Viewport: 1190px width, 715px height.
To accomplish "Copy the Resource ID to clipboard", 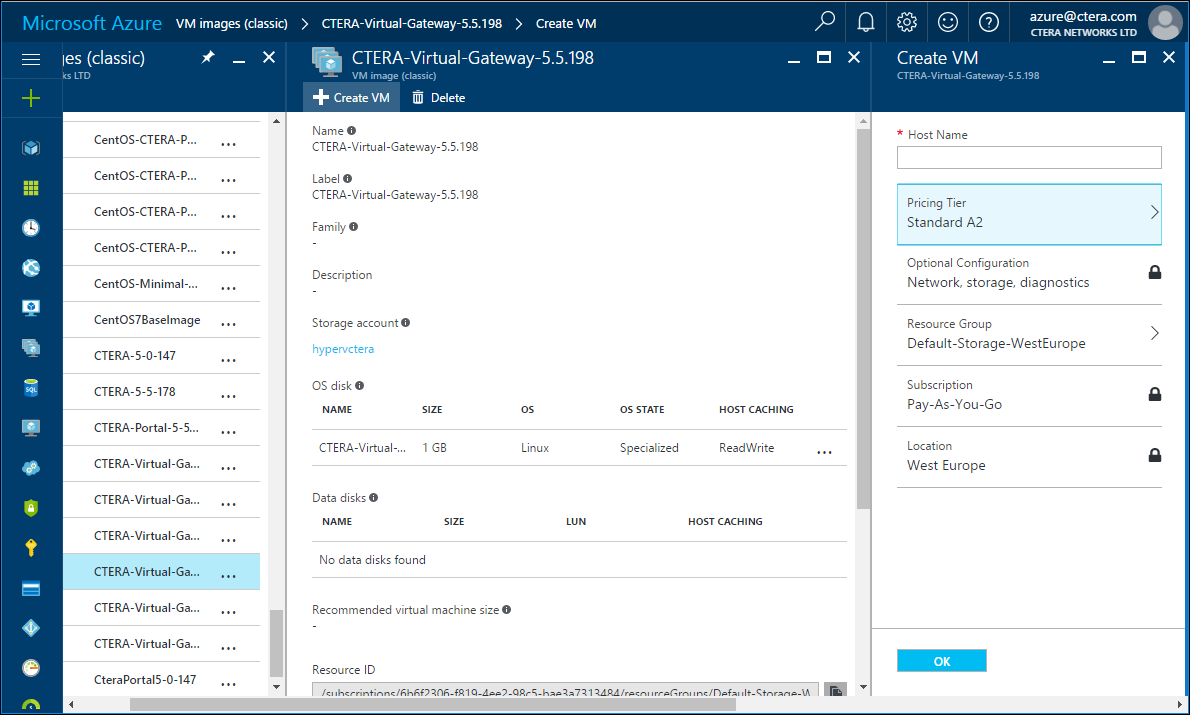I will point(835,690).
